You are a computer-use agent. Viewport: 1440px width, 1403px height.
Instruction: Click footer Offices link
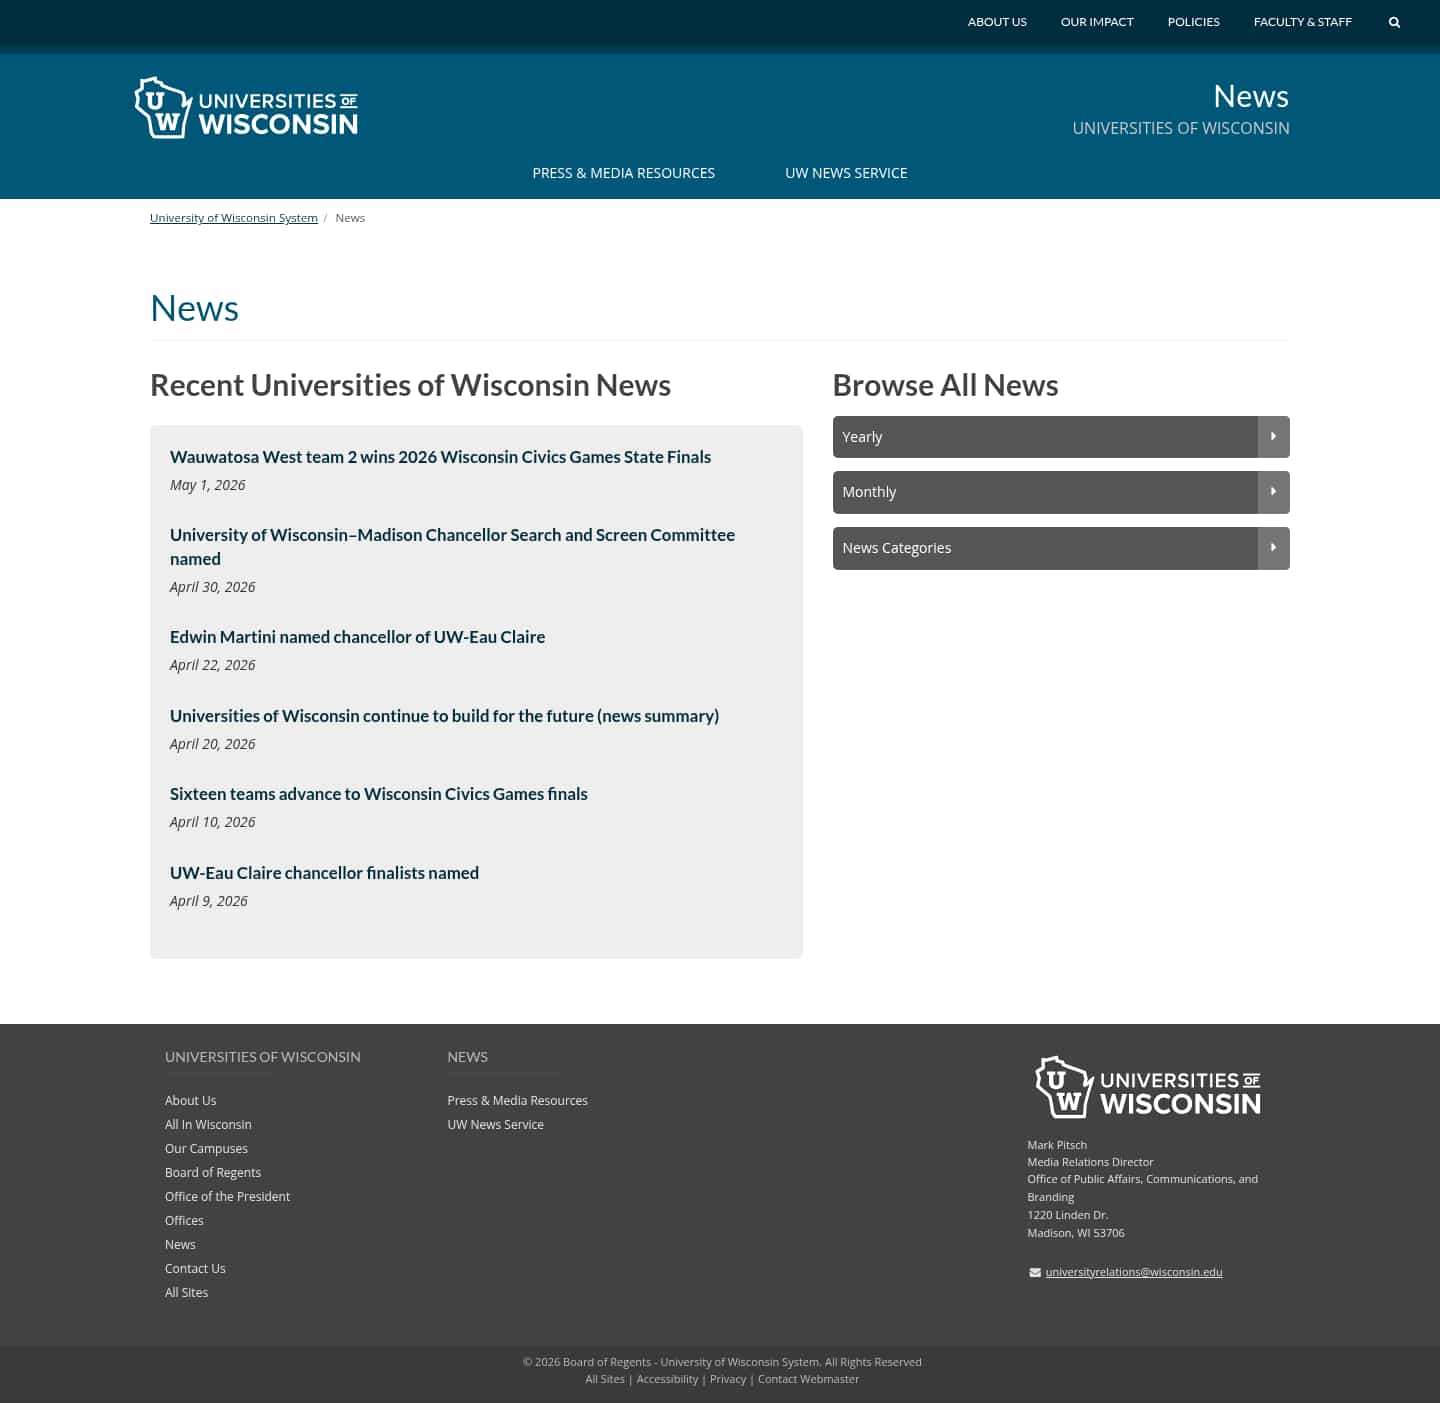click(x=184, y=1221)
